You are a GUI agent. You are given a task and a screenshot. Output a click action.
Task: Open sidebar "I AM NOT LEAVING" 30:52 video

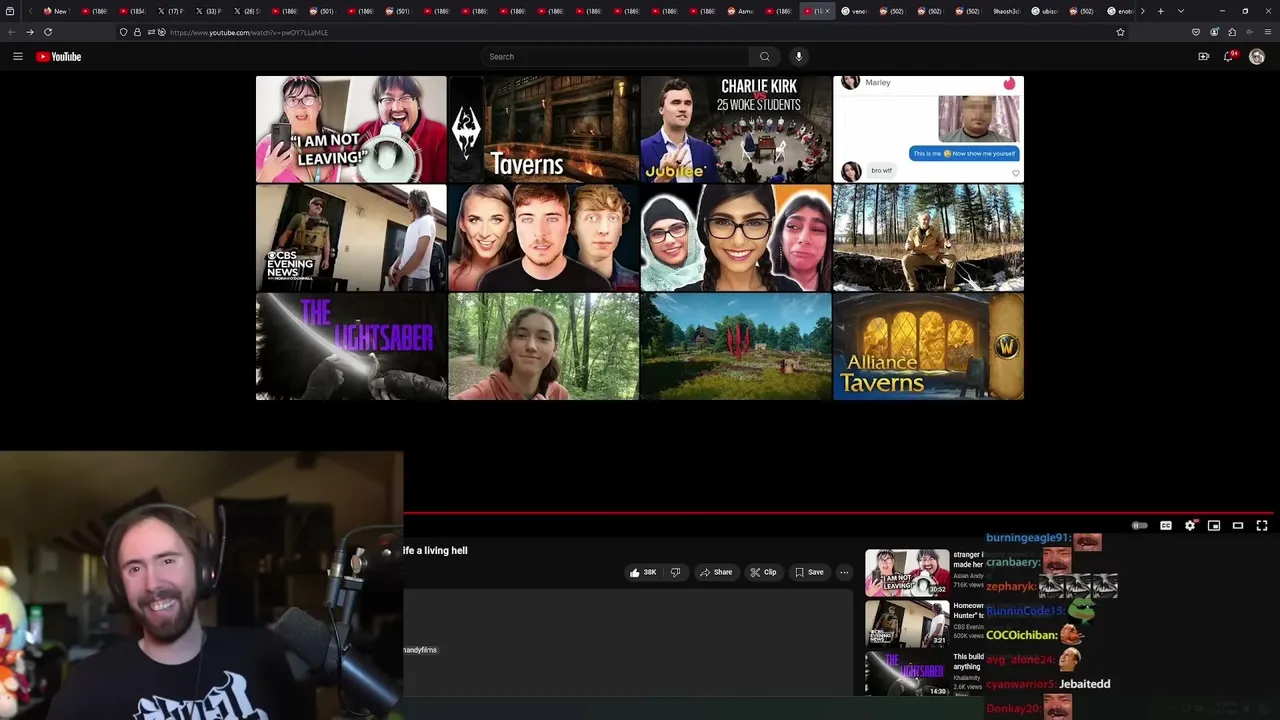click(907, 572)
